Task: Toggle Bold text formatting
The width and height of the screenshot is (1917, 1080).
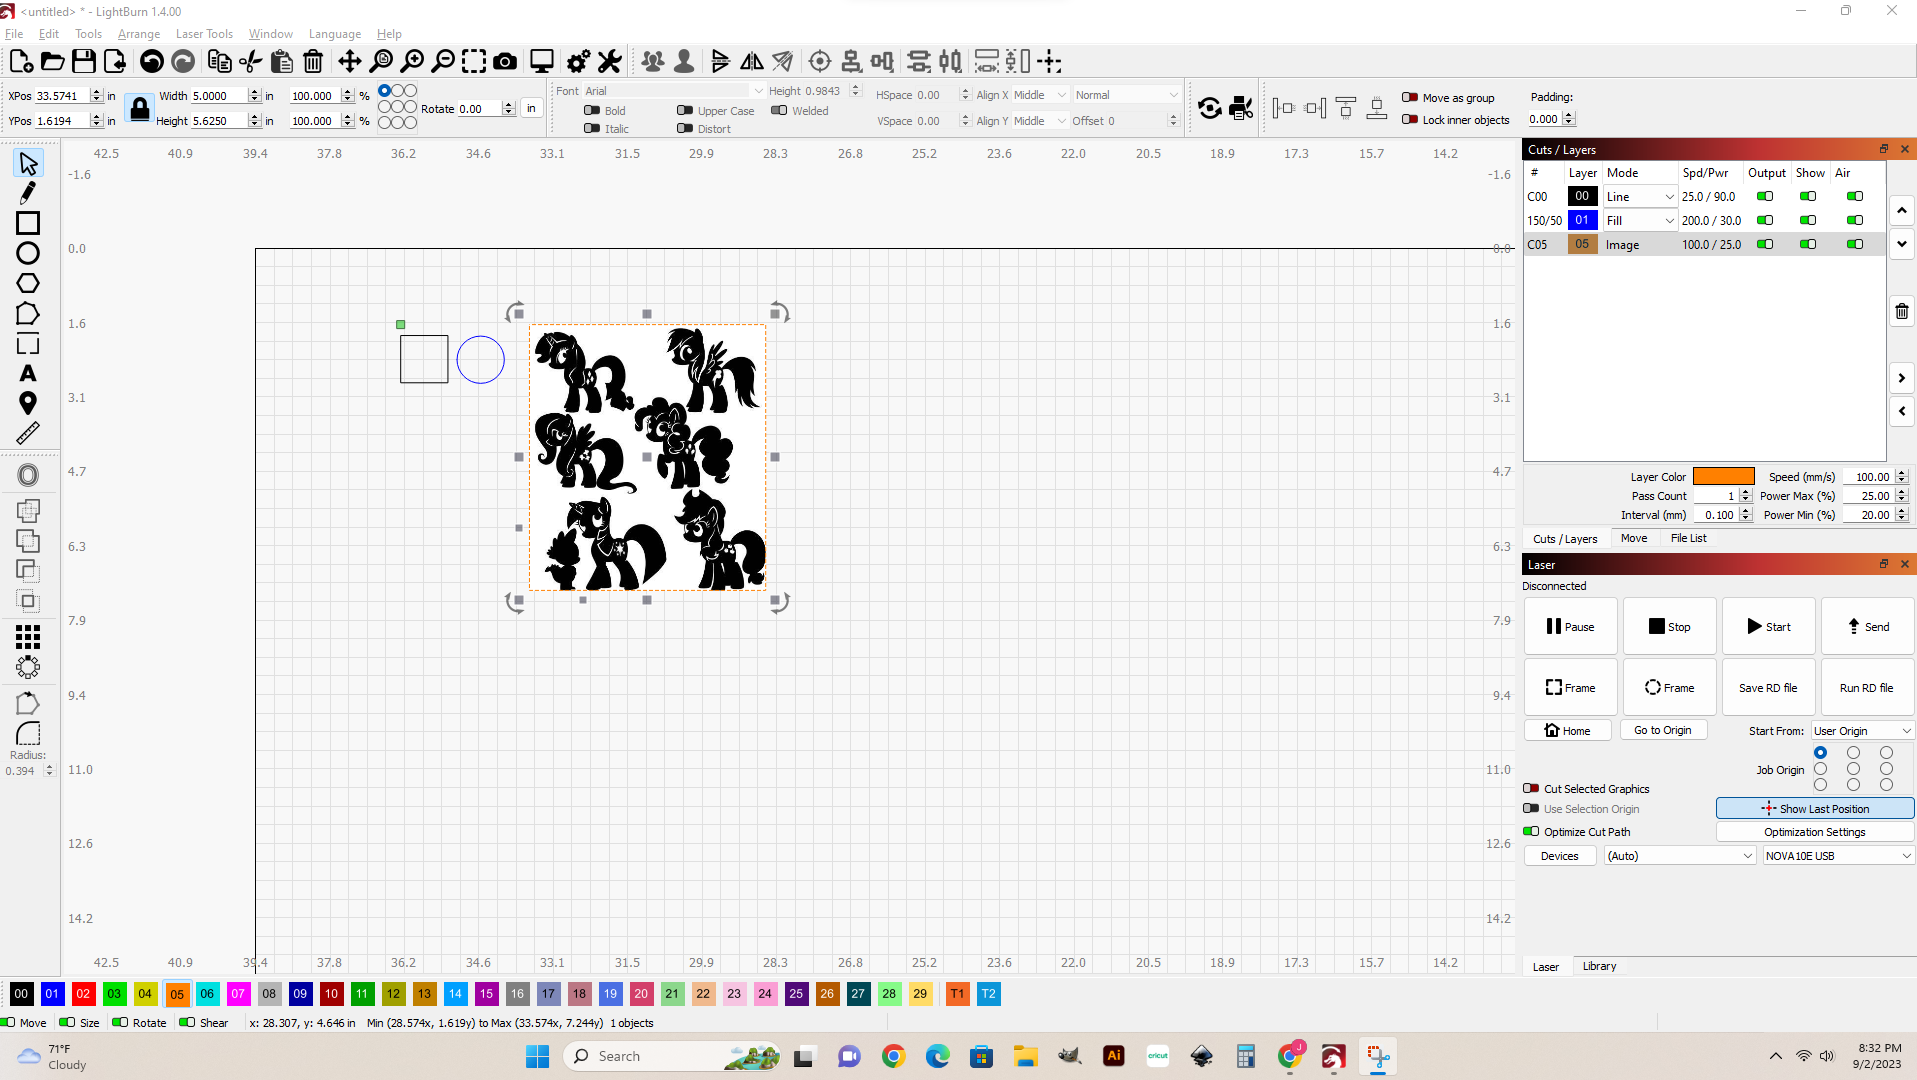Action: click(592, 110)
